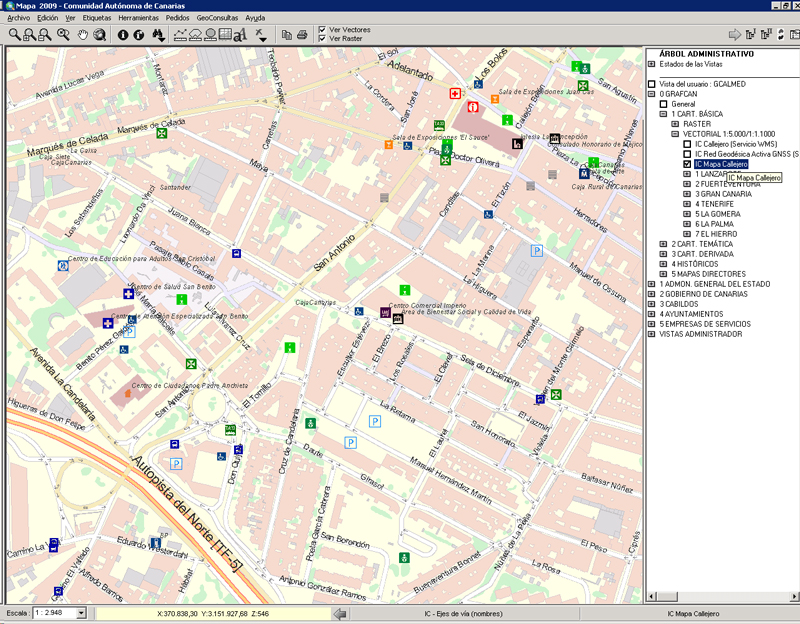Screen dimensions: 800x624
Task: Collapse the 1 CART. BÁSICA node
Action: point(663,114)
